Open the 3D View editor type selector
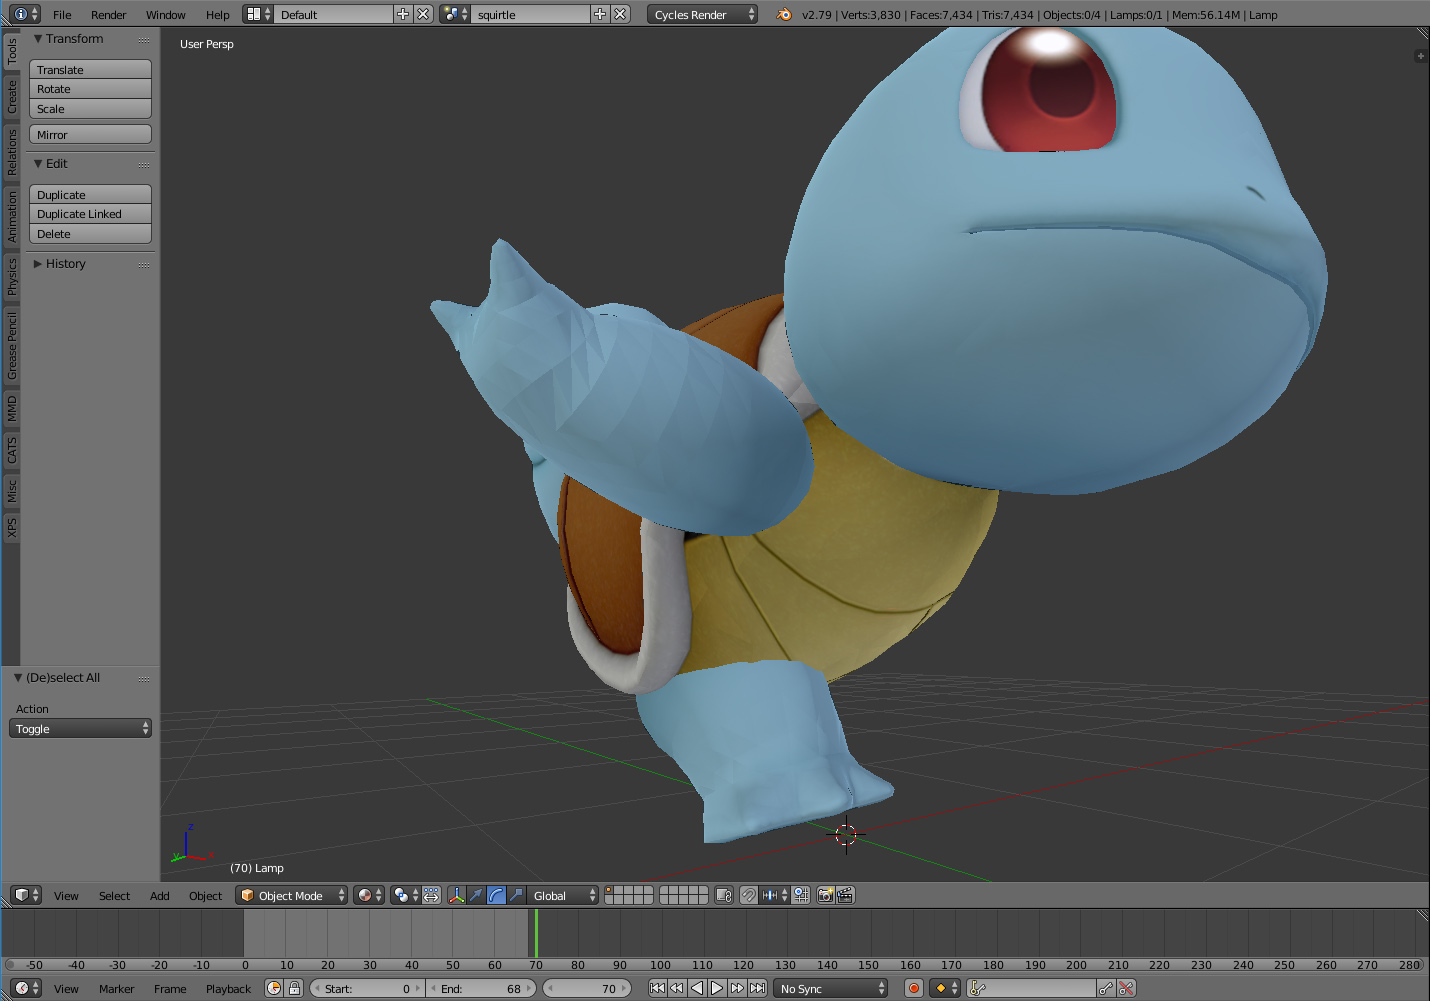This screenshot has height=1001, width=1430. (x=26, y=895)
